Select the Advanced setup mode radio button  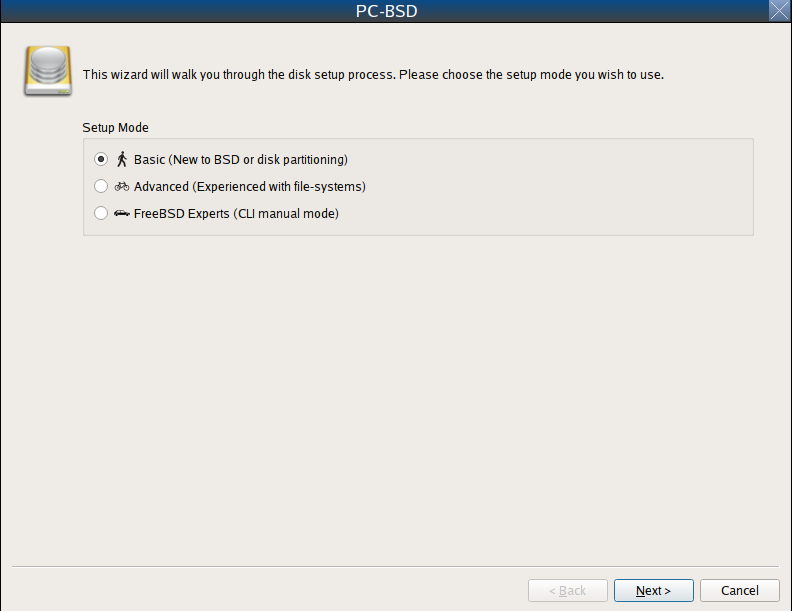click(x=101, y=186)
